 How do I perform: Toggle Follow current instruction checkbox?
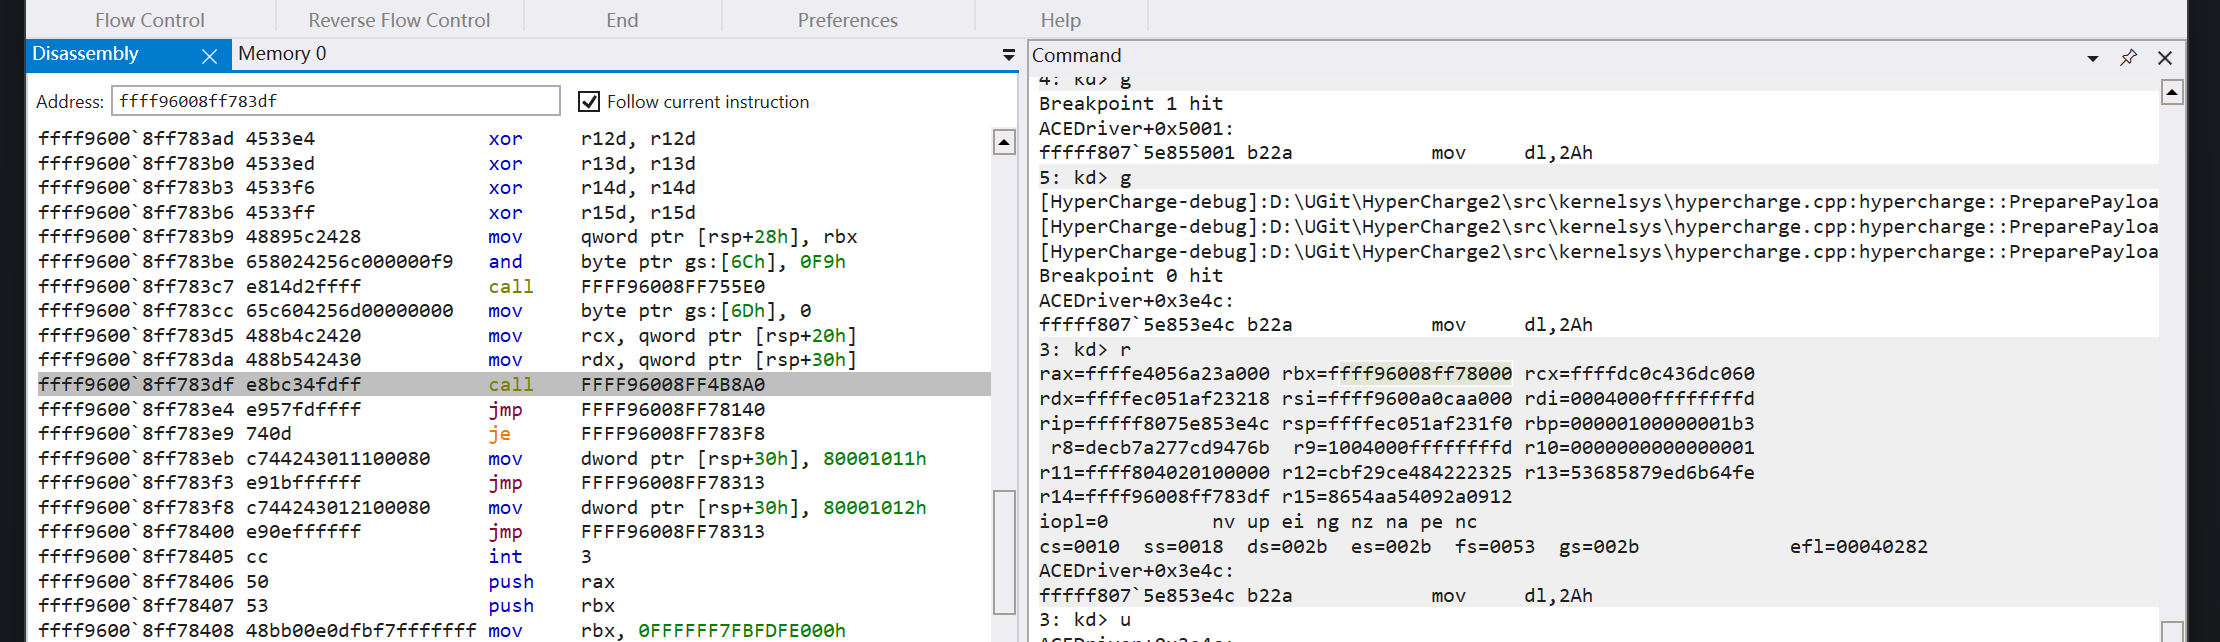coord(589,102)
